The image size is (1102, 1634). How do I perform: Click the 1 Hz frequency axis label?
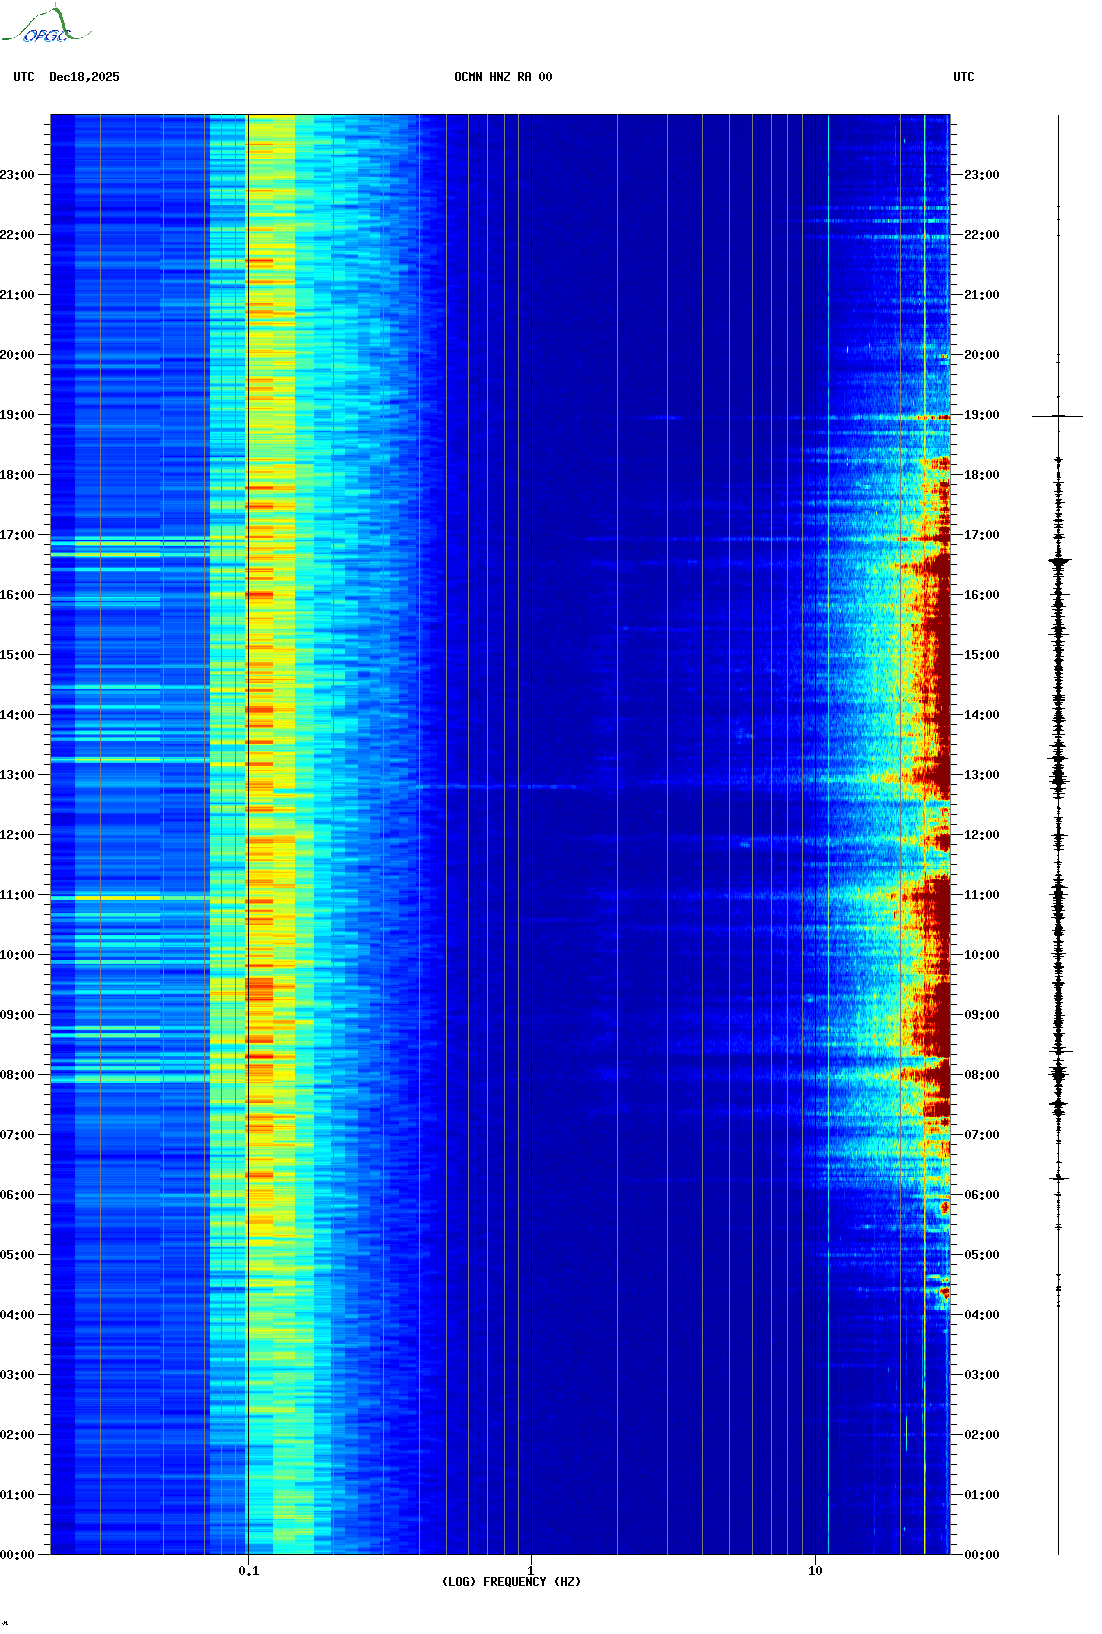coord(530,1571)
